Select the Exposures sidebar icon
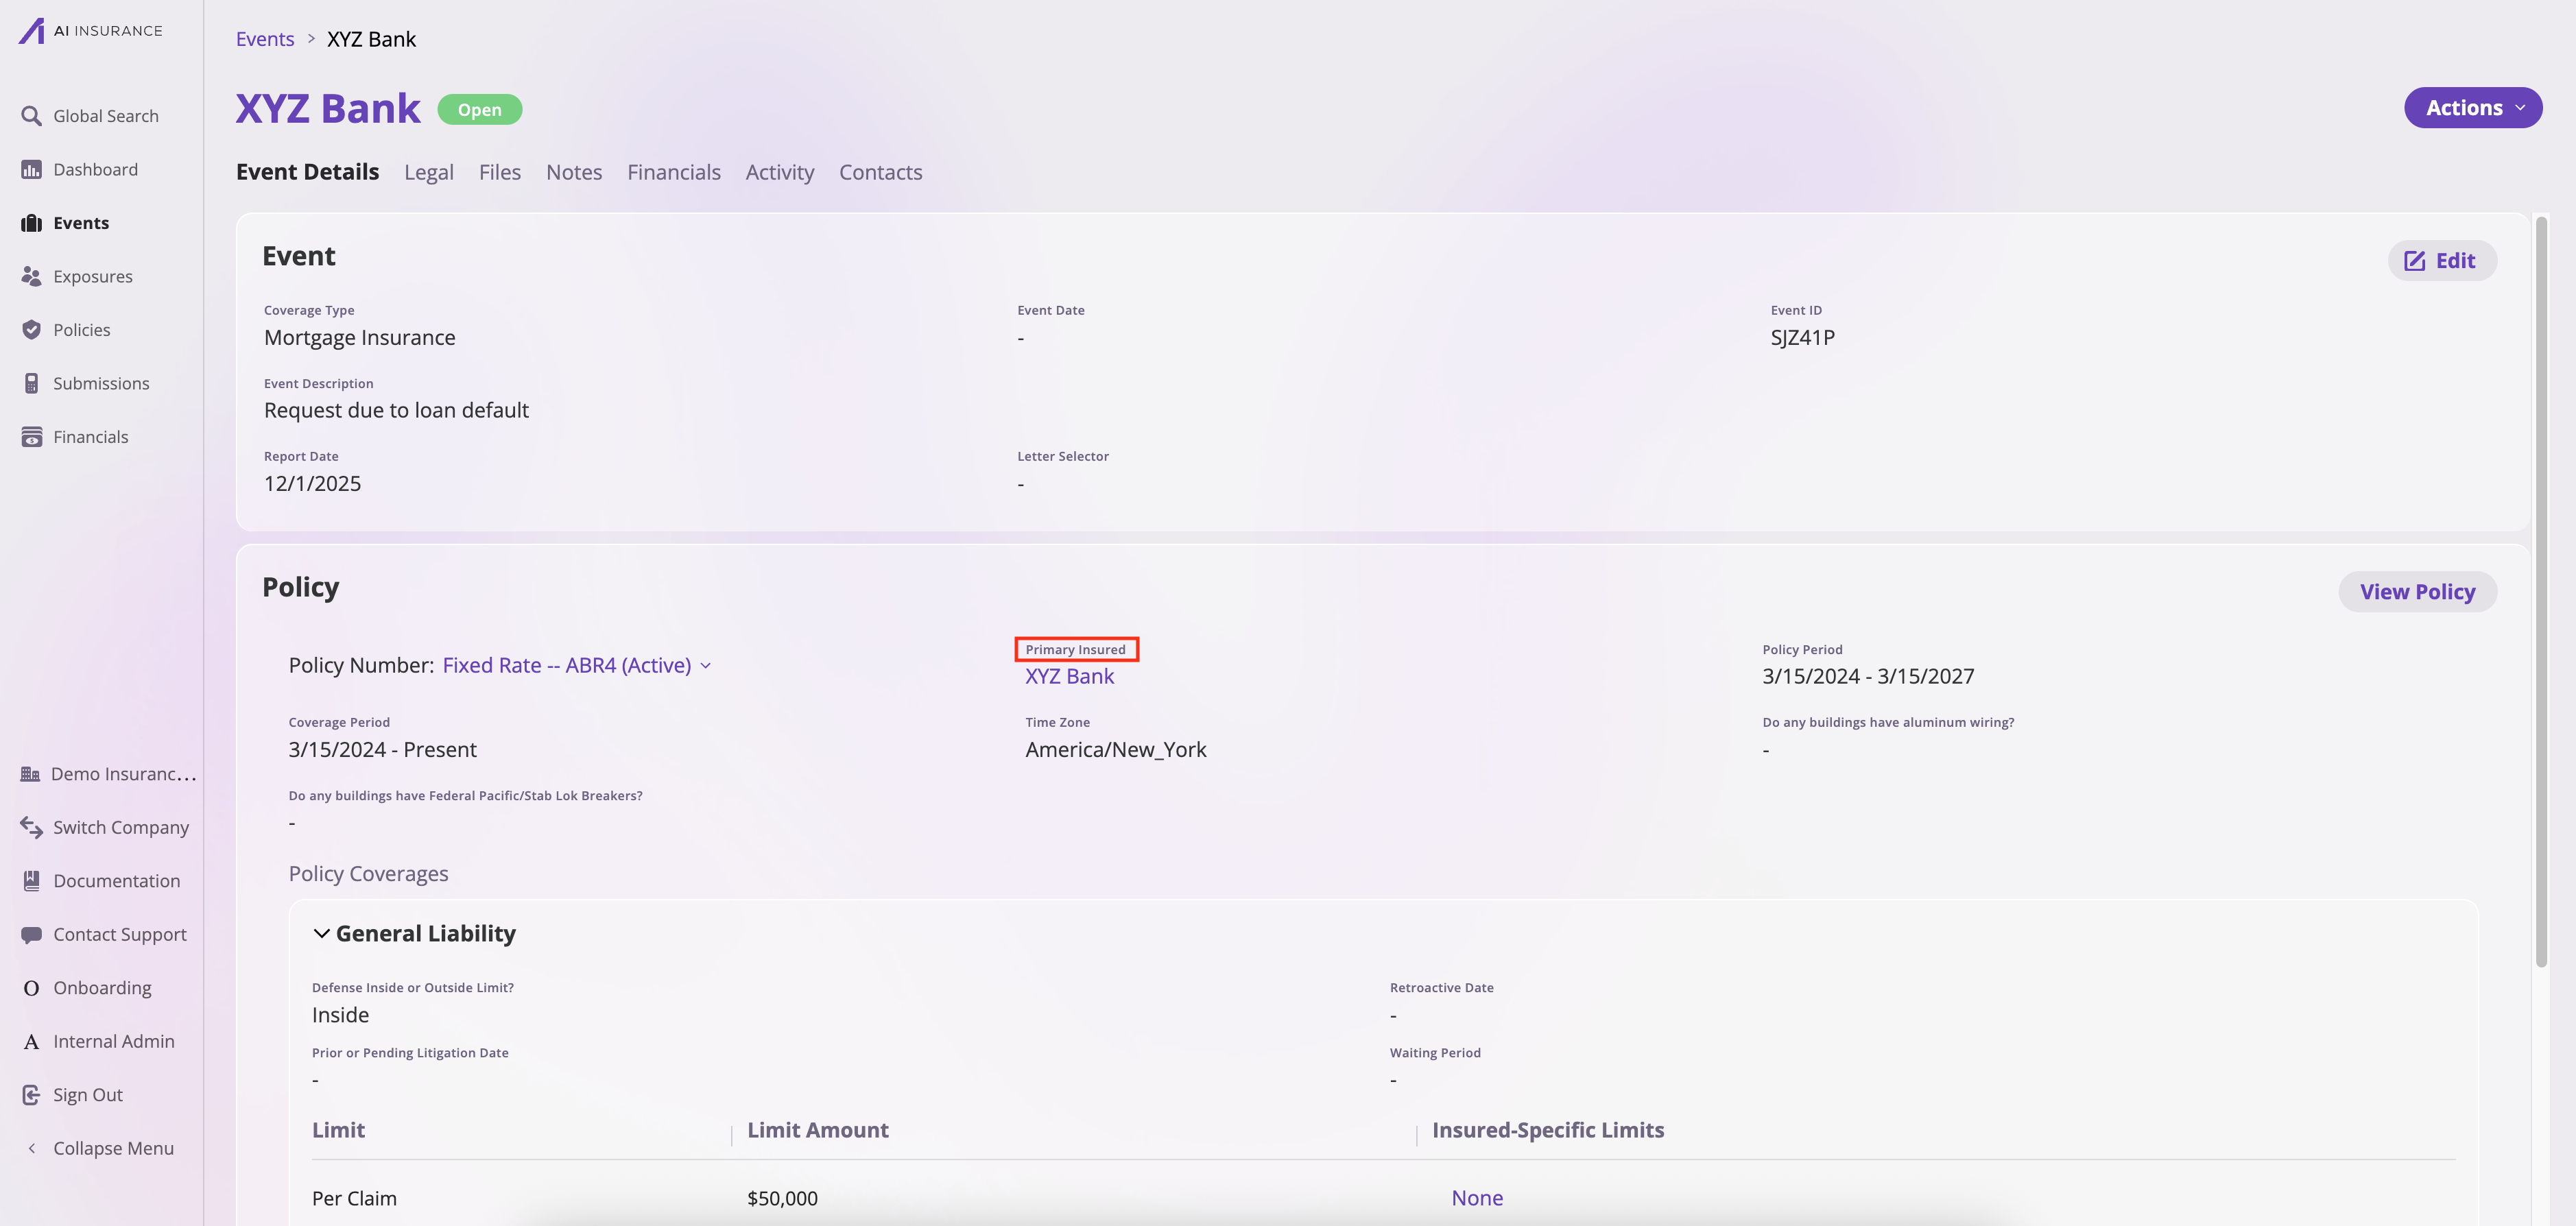This screenshot has width=2576, height=1226. (30, 276)
